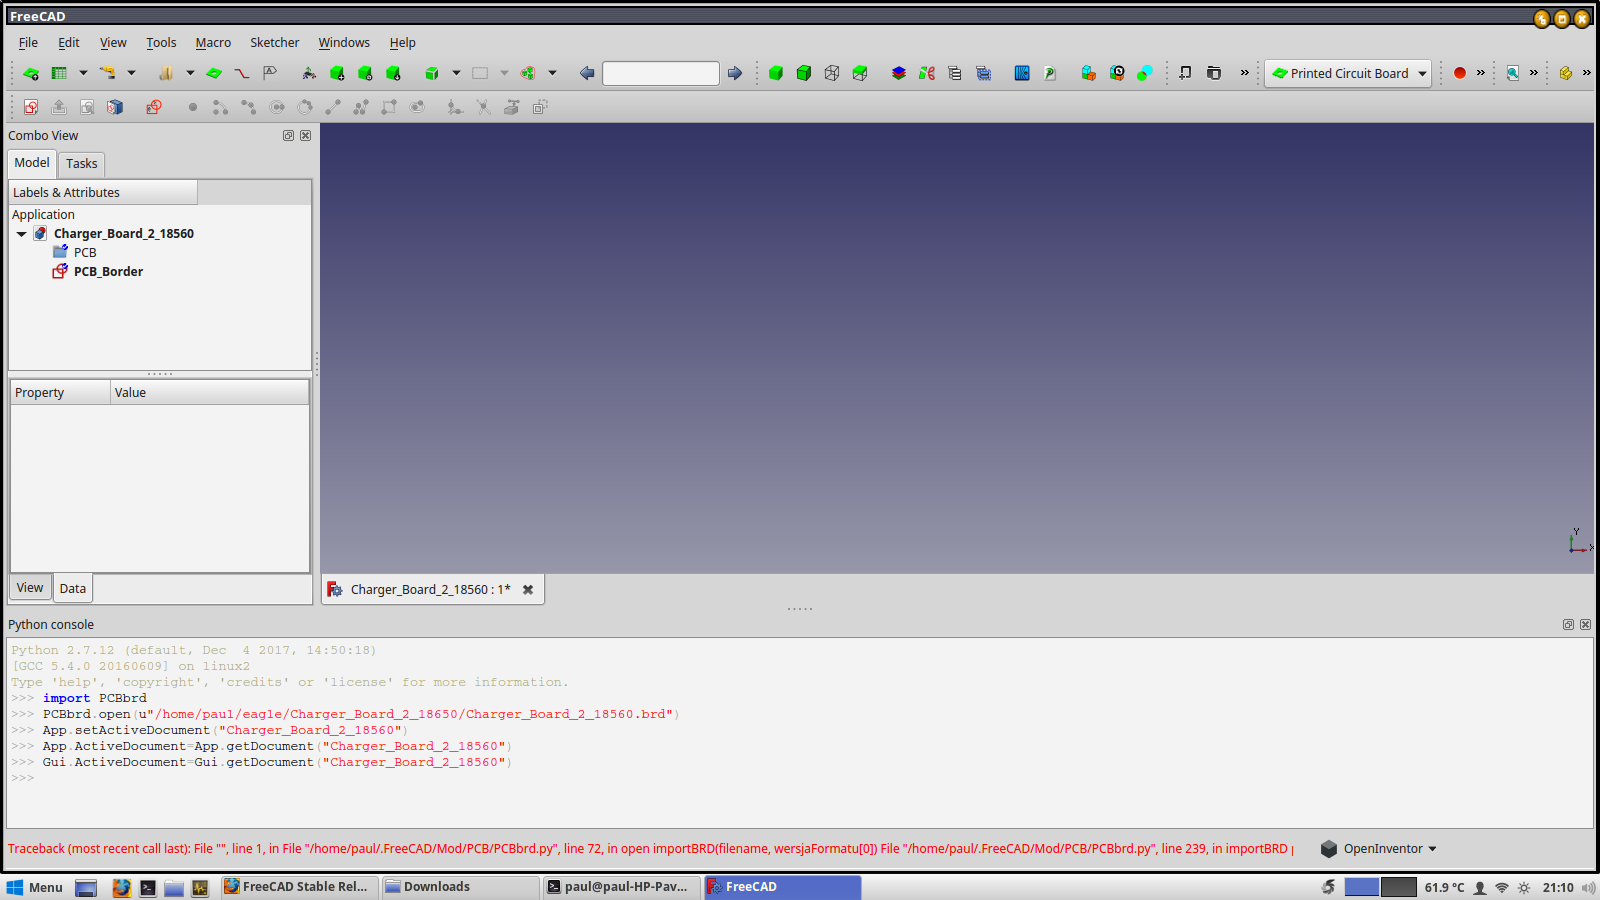
Task: Click the back arrow beside search field
Action: point(587,73)
